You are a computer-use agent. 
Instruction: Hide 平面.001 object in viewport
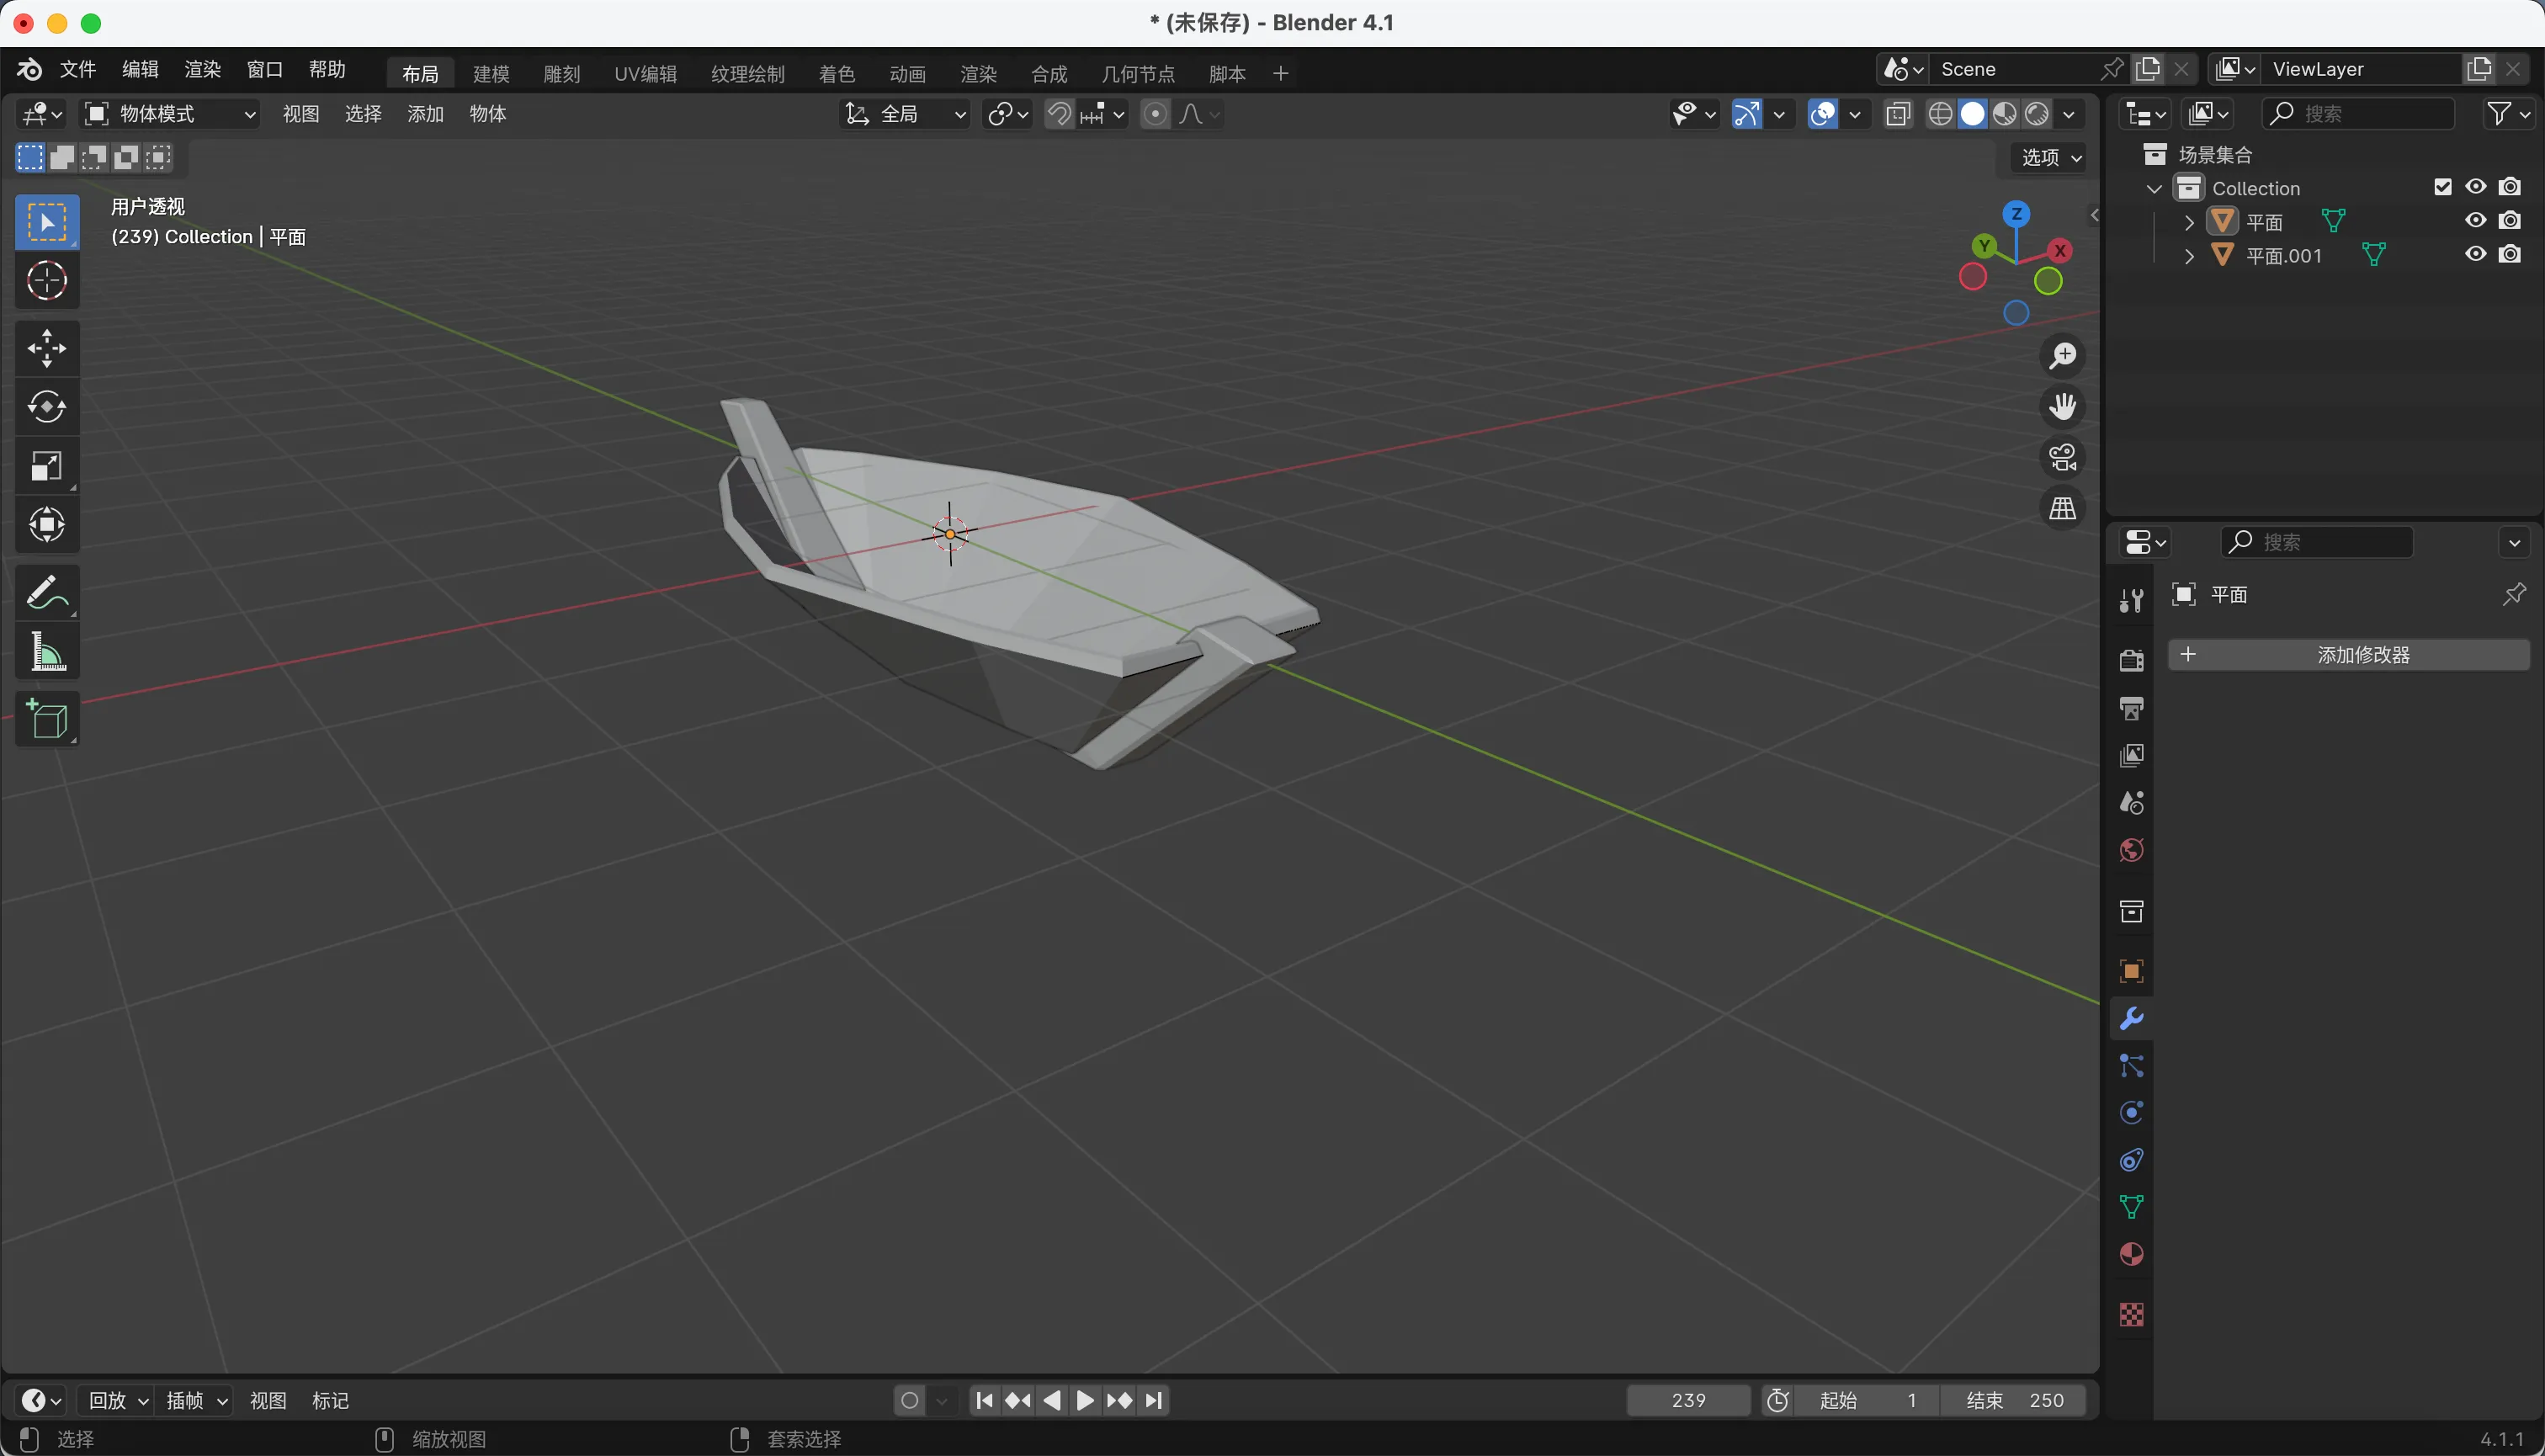(x=2475, y=254)
